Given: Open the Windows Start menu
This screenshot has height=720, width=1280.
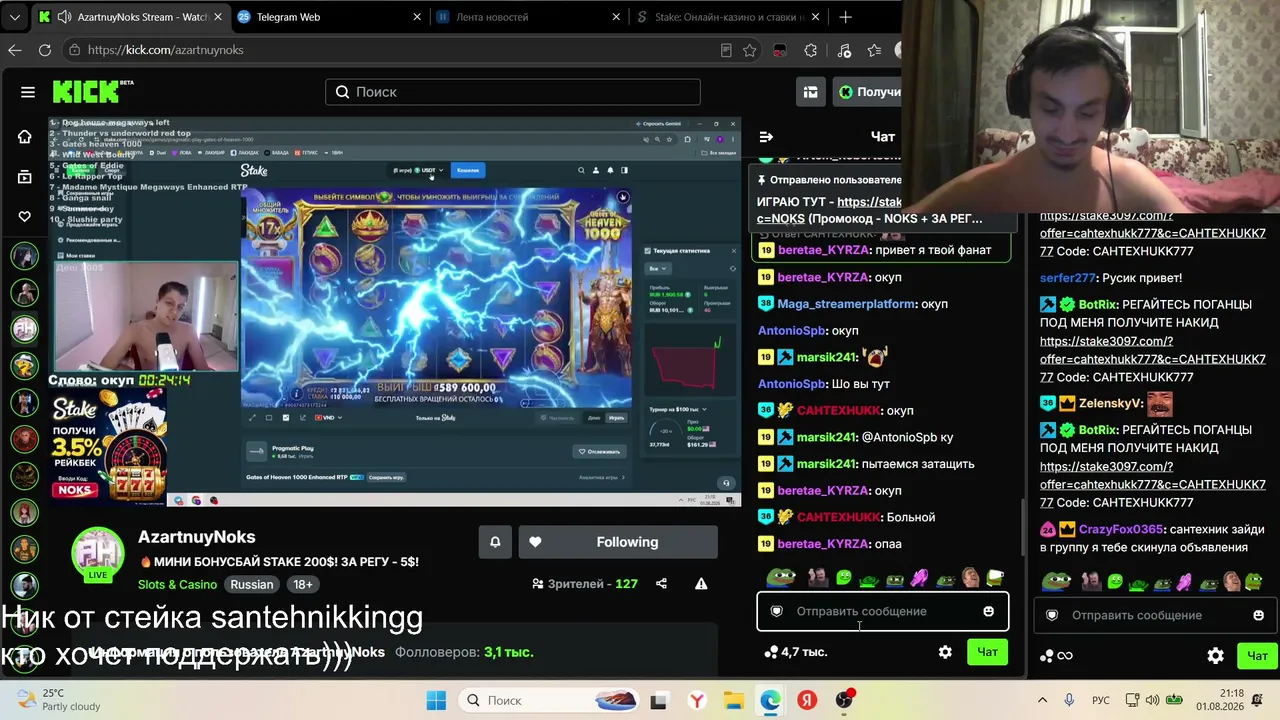Looking at the screenshot, I should [x=436, y=701].
